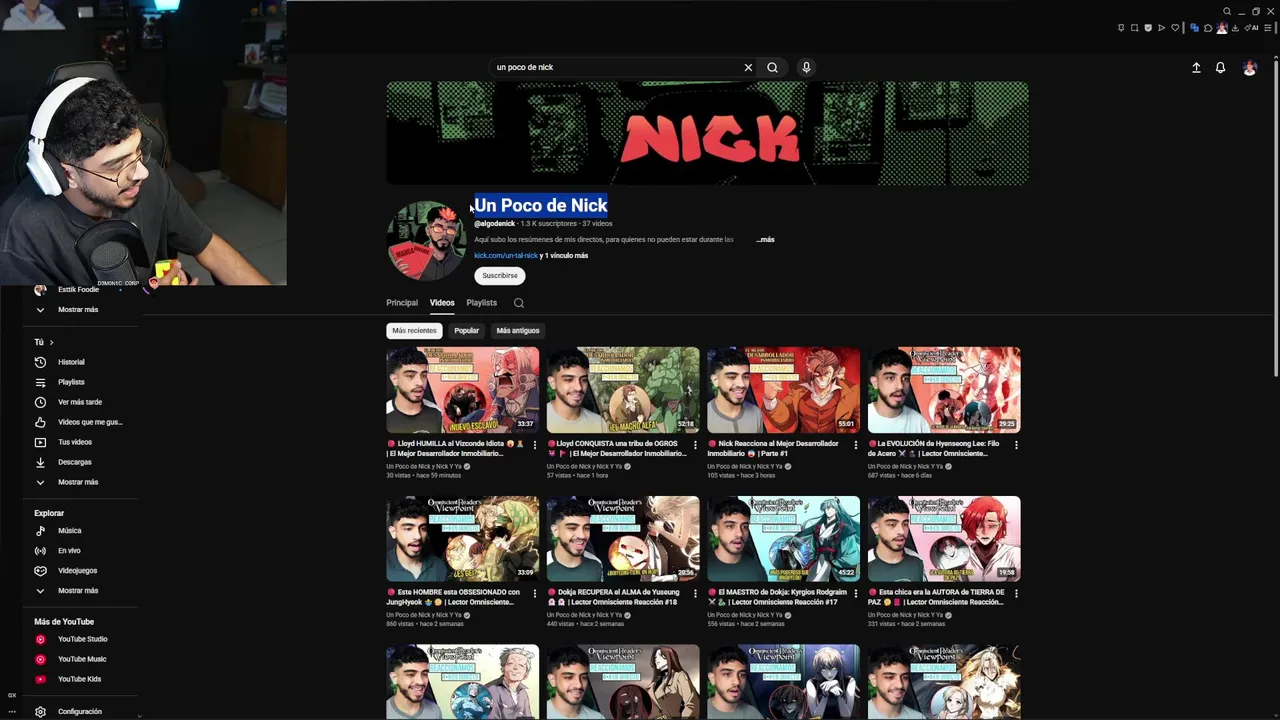This screenshot has height=720, width=1280.
Task: Expand channel description with ...más
Action: click(765, 240)
